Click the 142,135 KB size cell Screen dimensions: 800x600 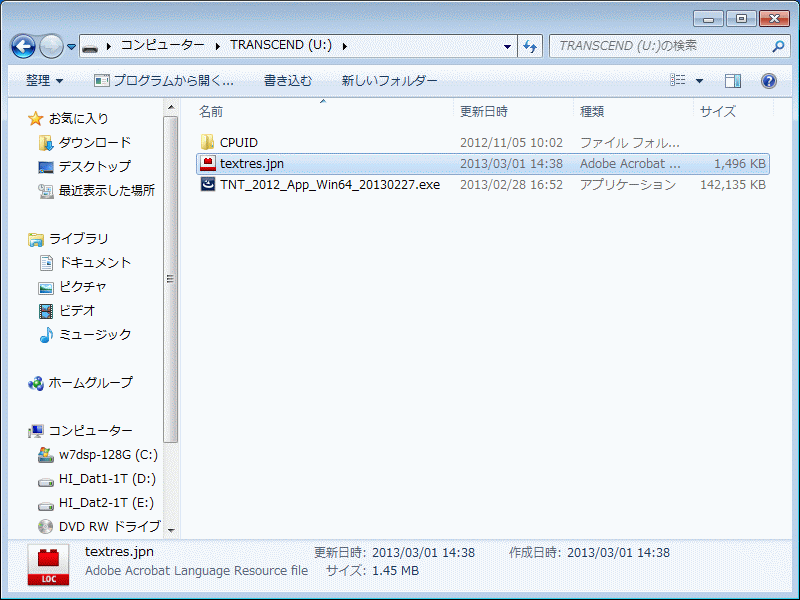tap(733, 185)
